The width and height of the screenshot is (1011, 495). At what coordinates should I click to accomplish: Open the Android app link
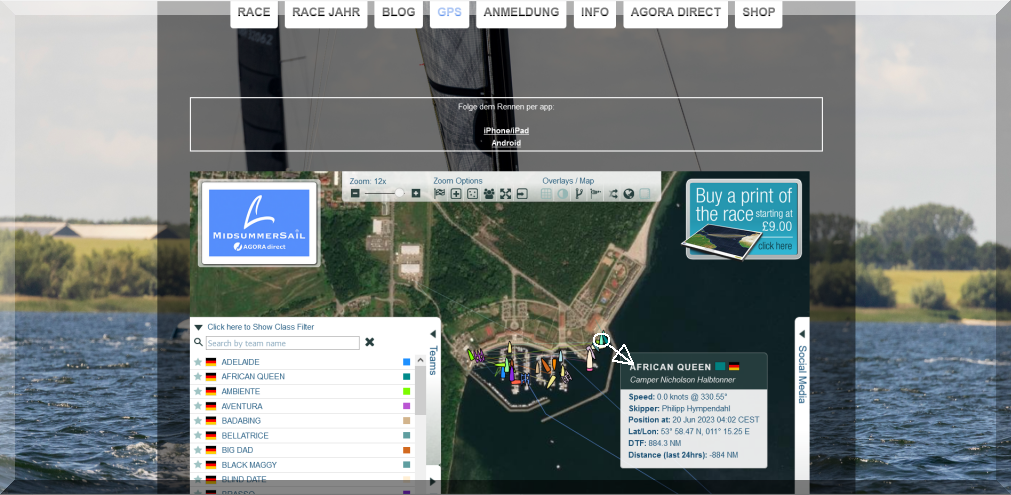coord(506,143)
